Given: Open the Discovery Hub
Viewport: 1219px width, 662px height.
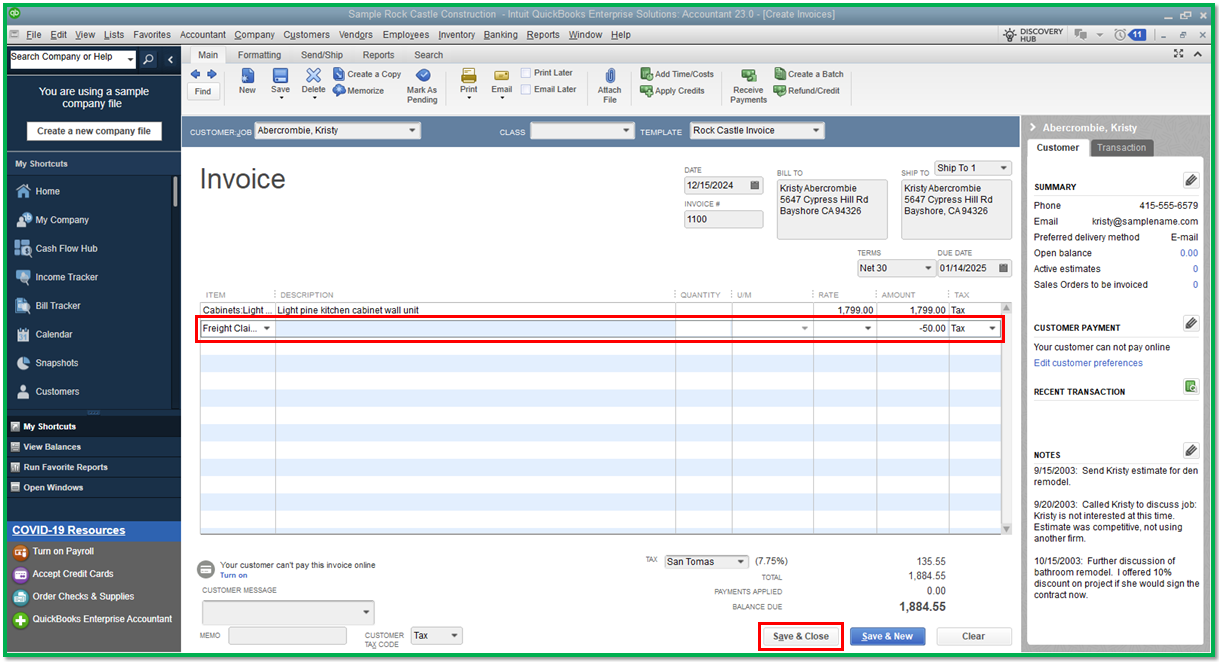Looking at the screenshot, I should [x=1033, y=35].
